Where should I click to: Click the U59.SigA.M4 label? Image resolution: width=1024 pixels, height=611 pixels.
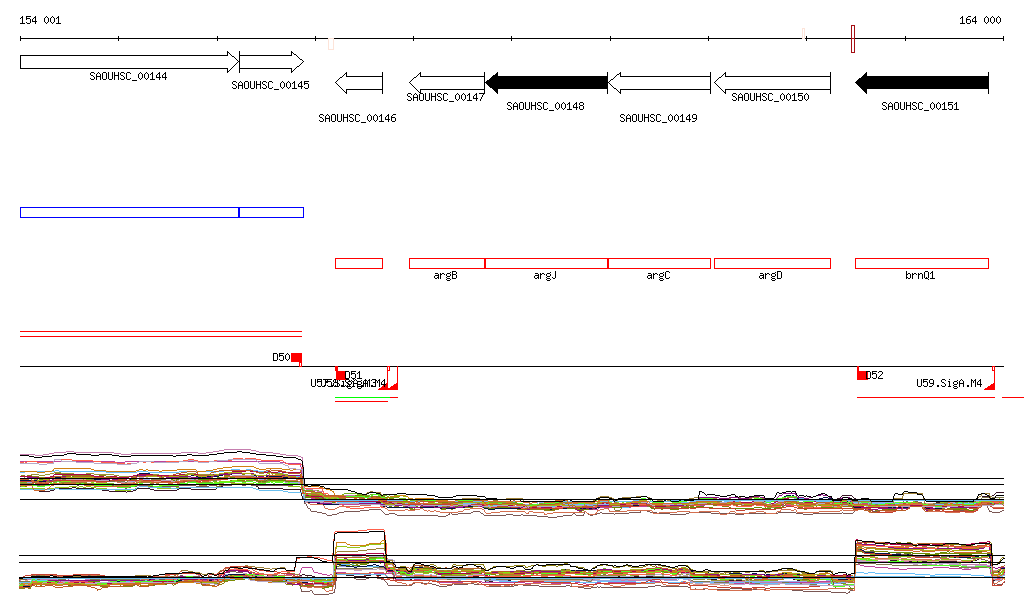click(x=949, y=383)
